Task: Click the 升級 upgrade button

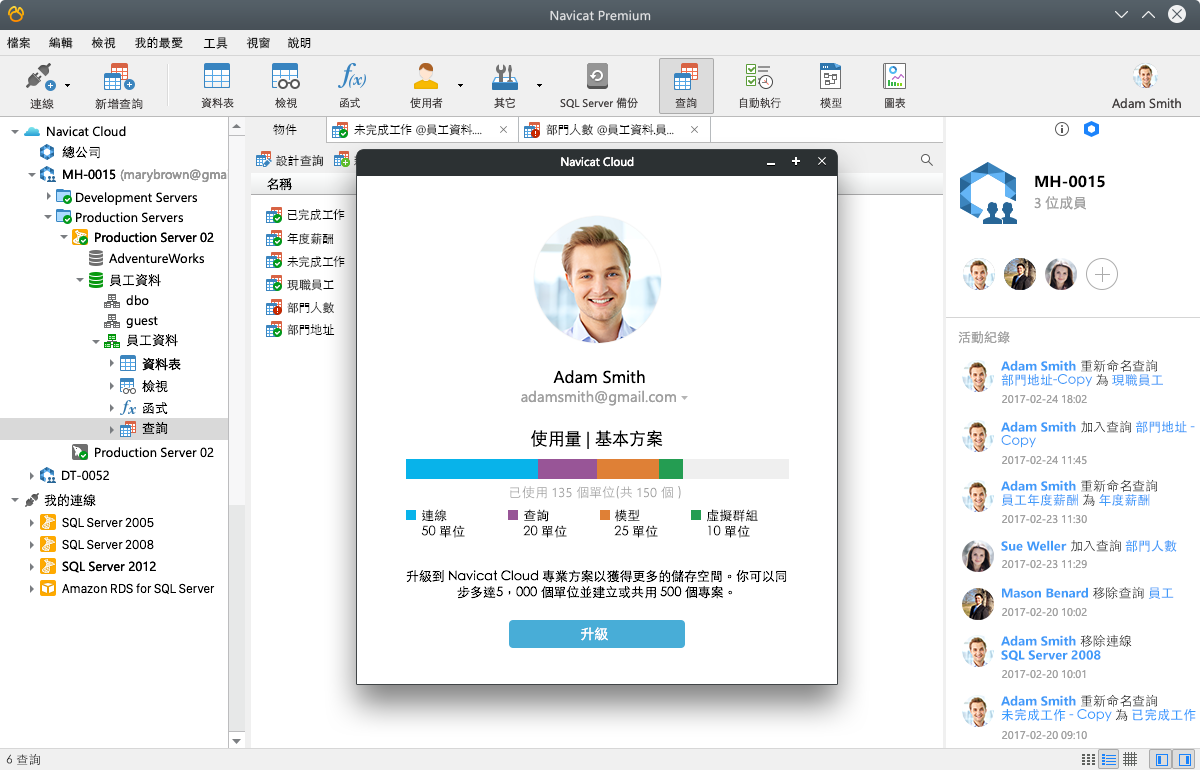Action: tap(596, 634)
